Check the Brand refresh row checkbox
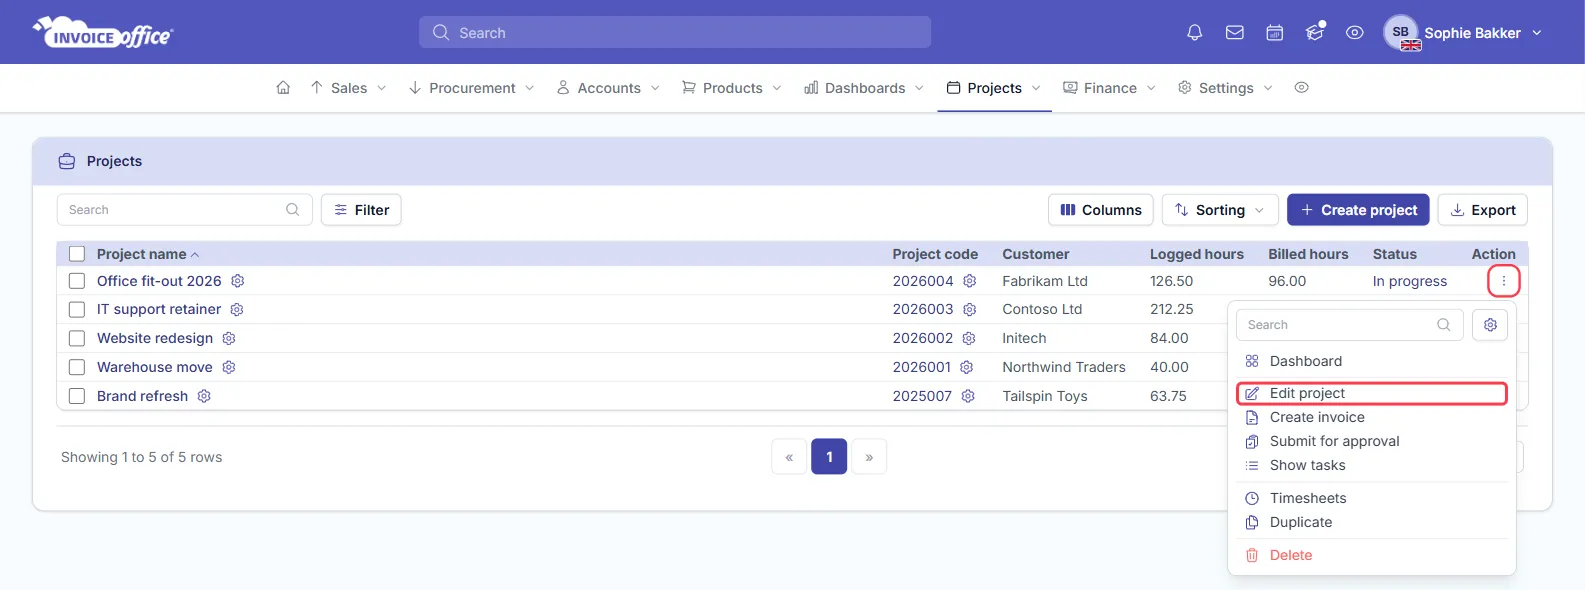The width and height of the screenshot is (1585, 590). tap(77, 396)
